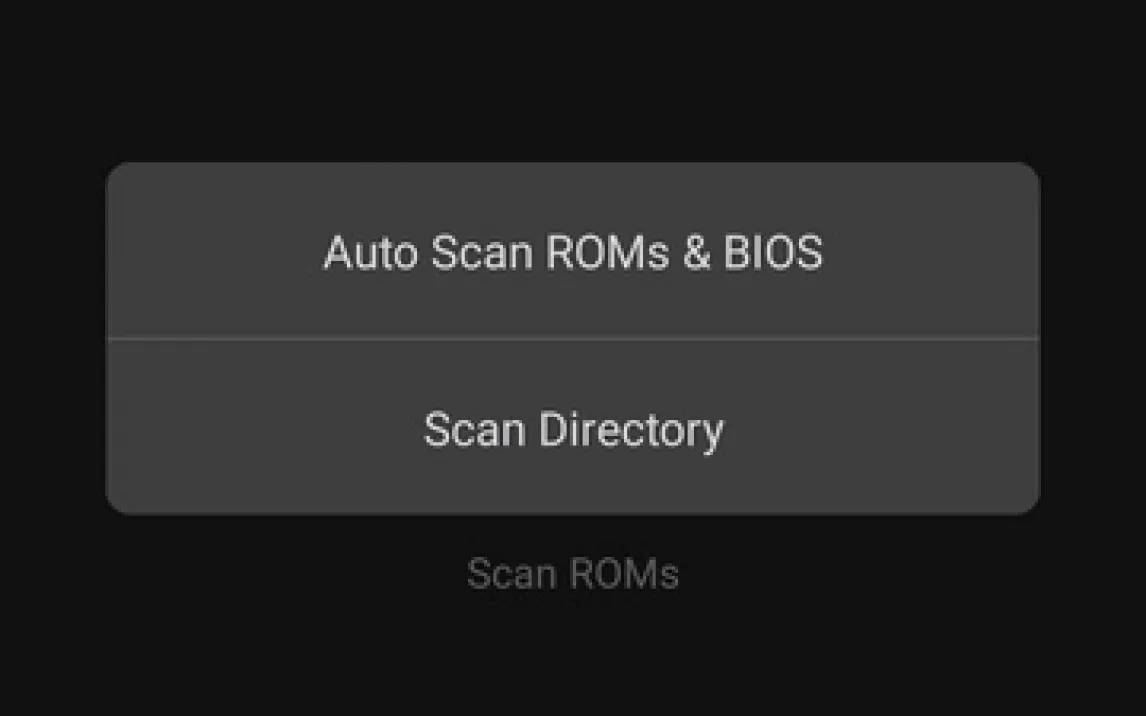The image size is (1146, 716).
Task: Click the divider between the two options
Action: (x=573, y=339)
